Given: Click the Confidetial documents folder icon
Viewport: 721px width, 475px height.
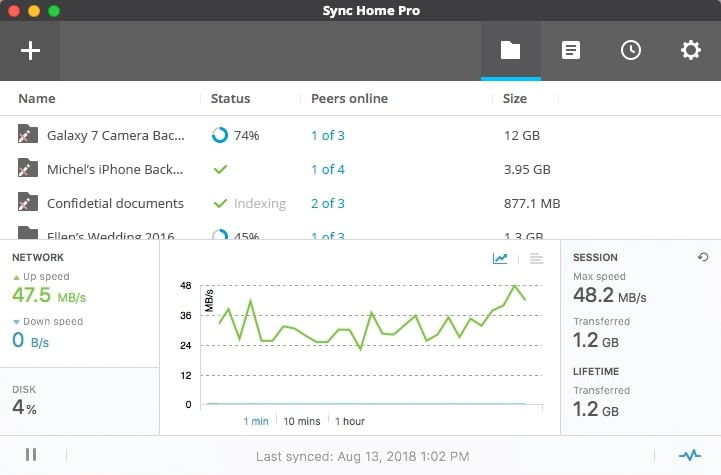Looking at the screenshot, I should click(28, 203).
